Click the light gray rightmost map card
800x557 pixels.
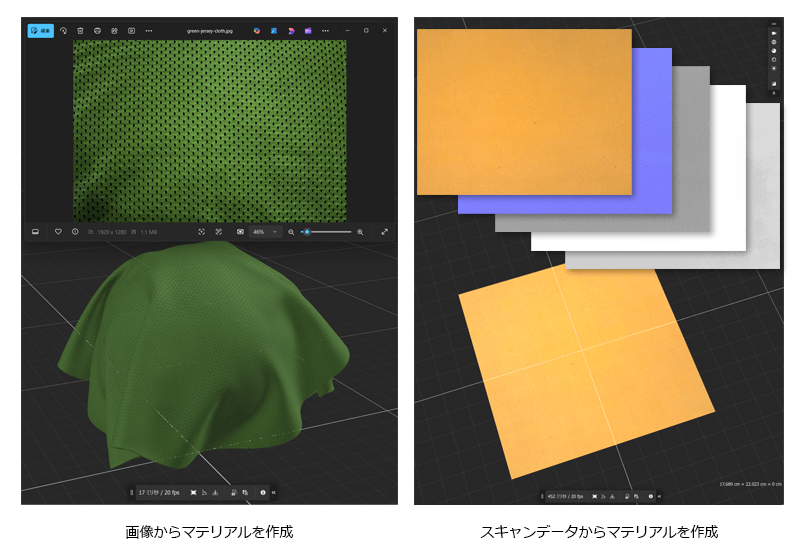pos(763,186)
